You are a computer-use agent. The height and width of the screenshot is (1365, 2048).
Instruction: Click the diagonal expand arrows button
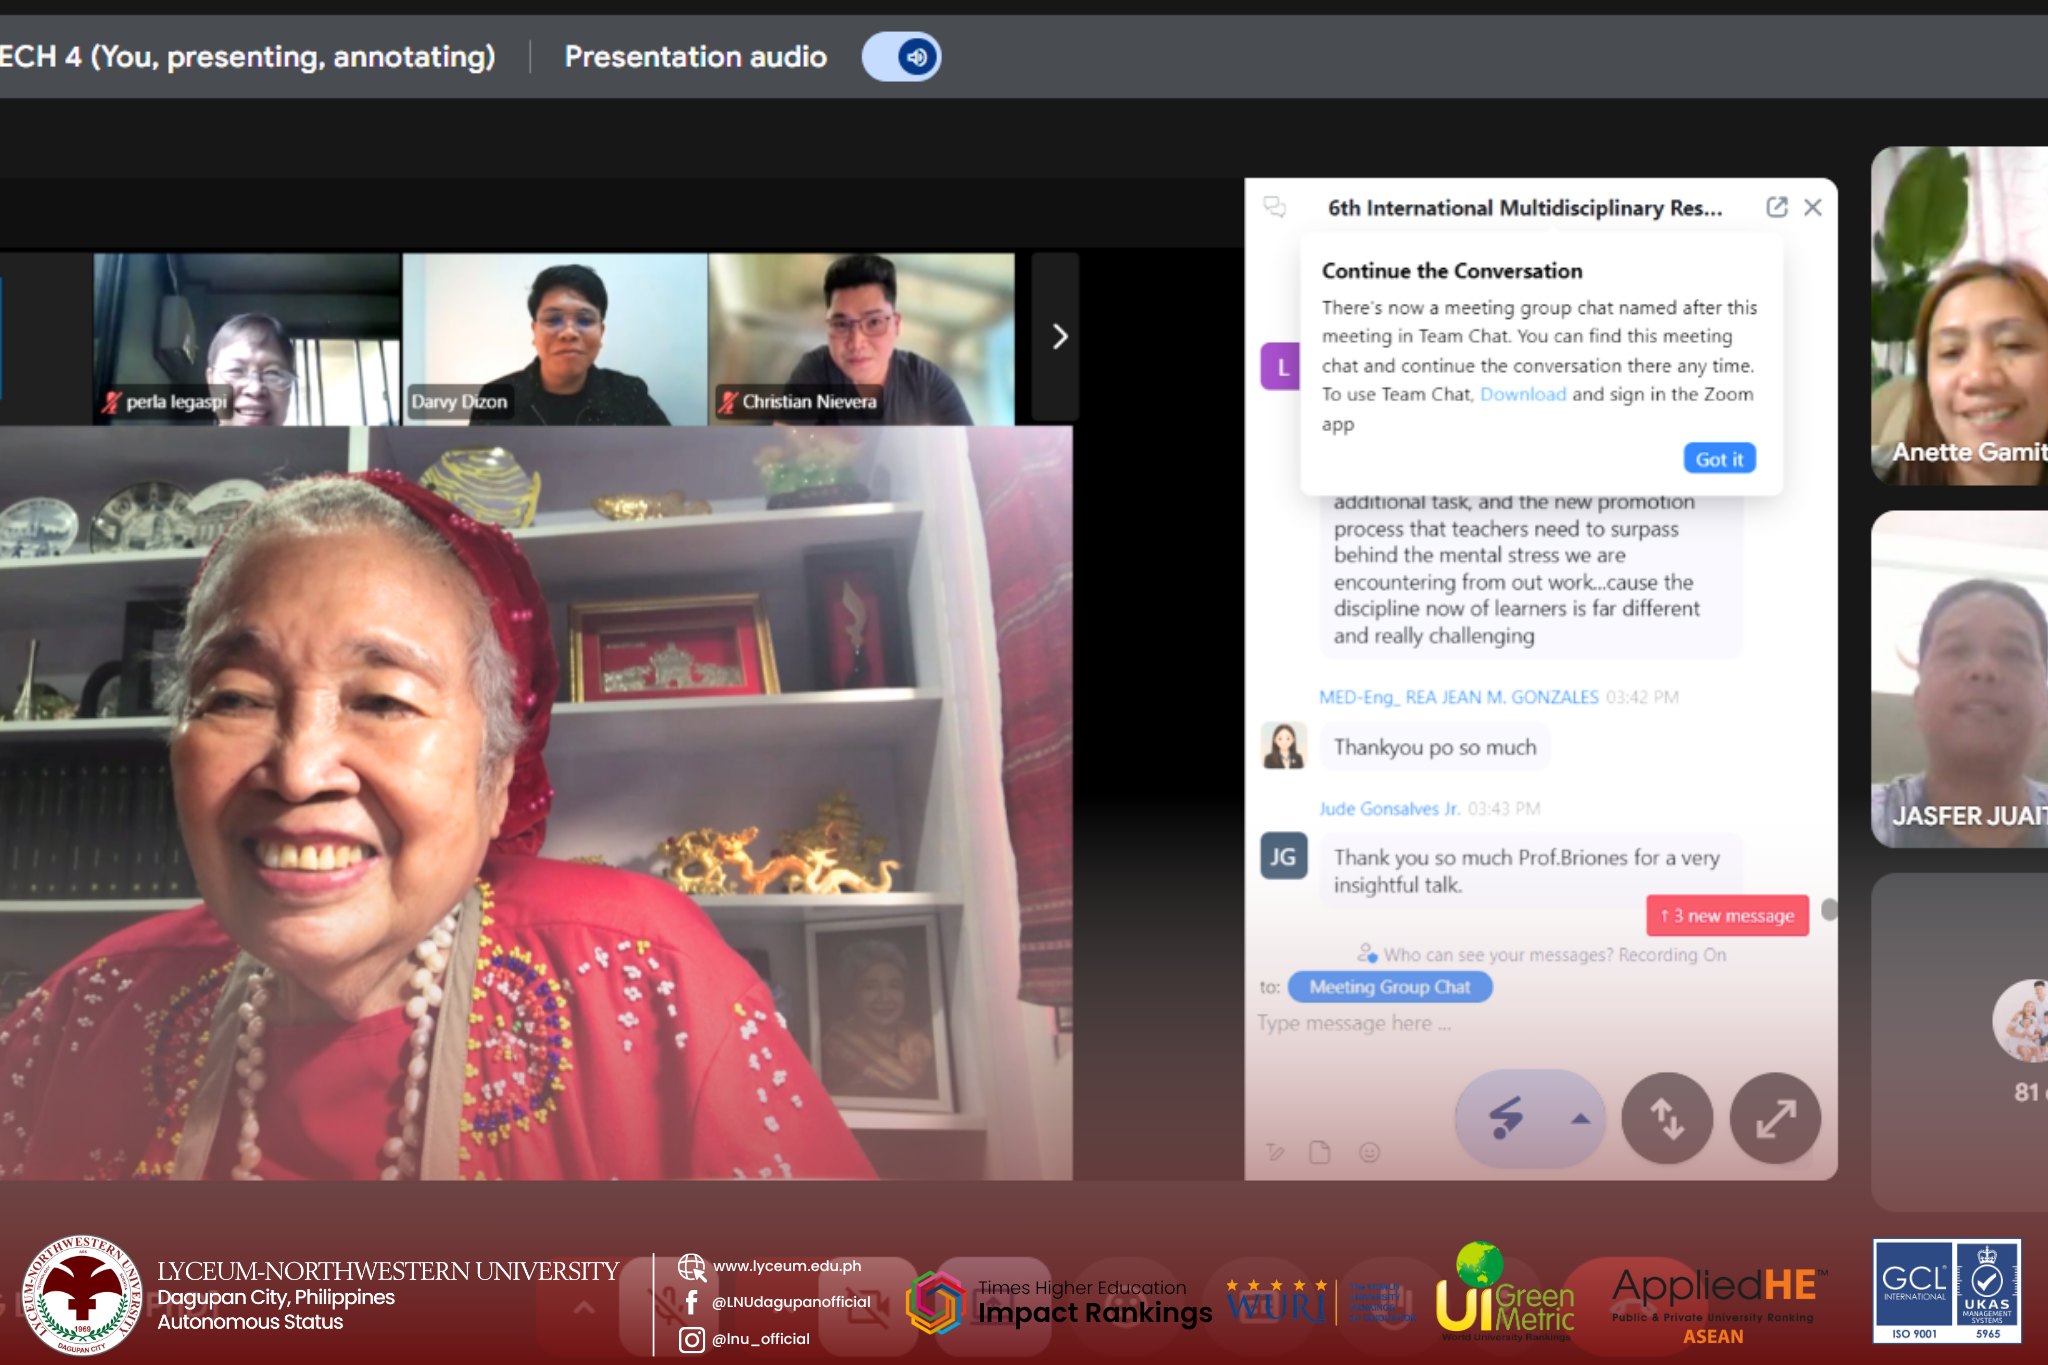[1775, 1119]
